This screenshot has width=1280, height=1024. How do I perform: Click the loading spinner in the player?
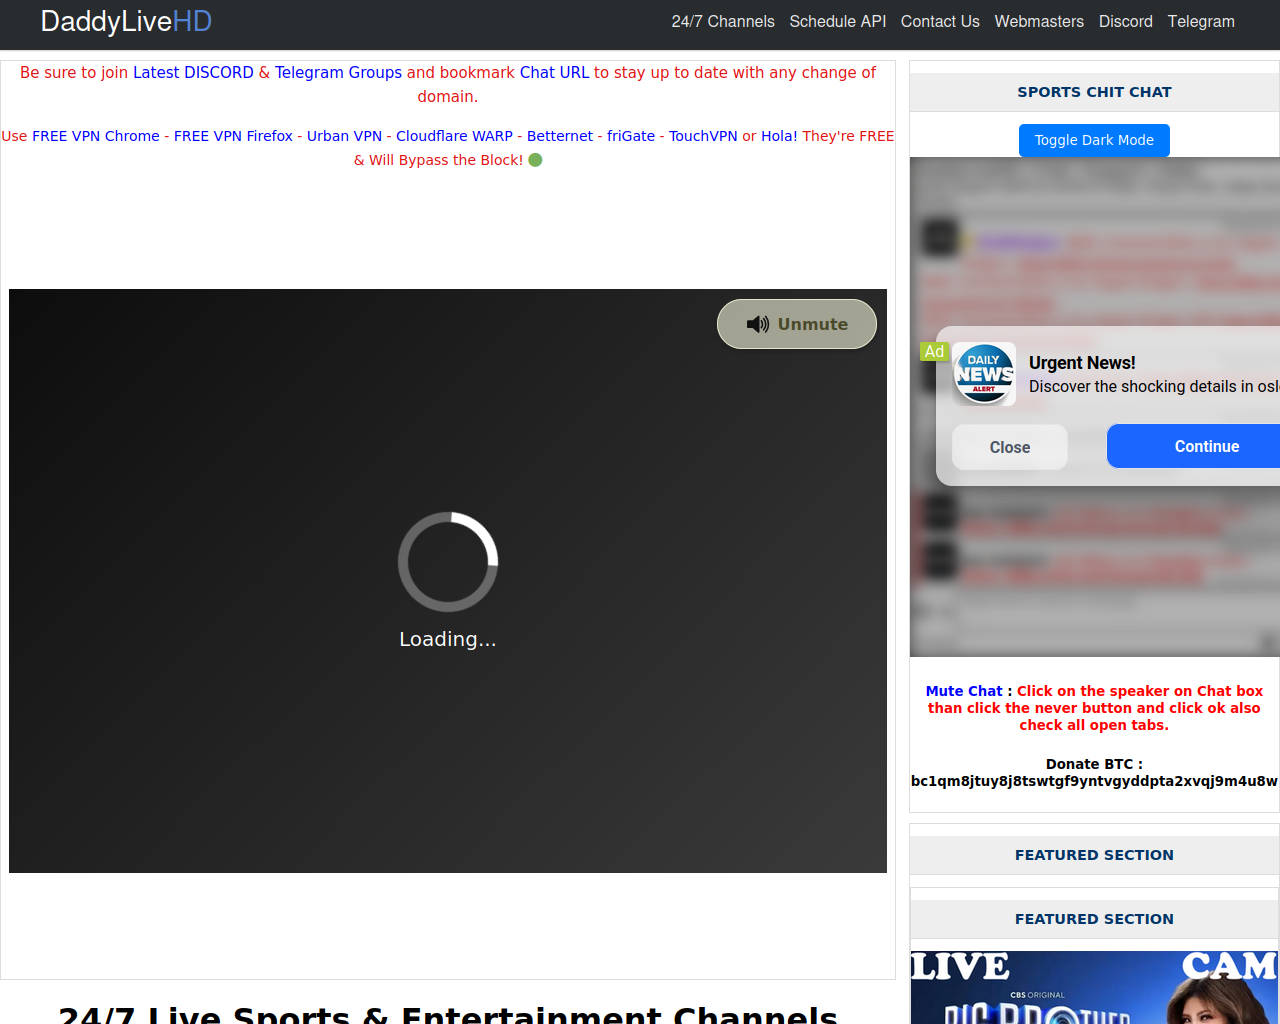(448, 562)
